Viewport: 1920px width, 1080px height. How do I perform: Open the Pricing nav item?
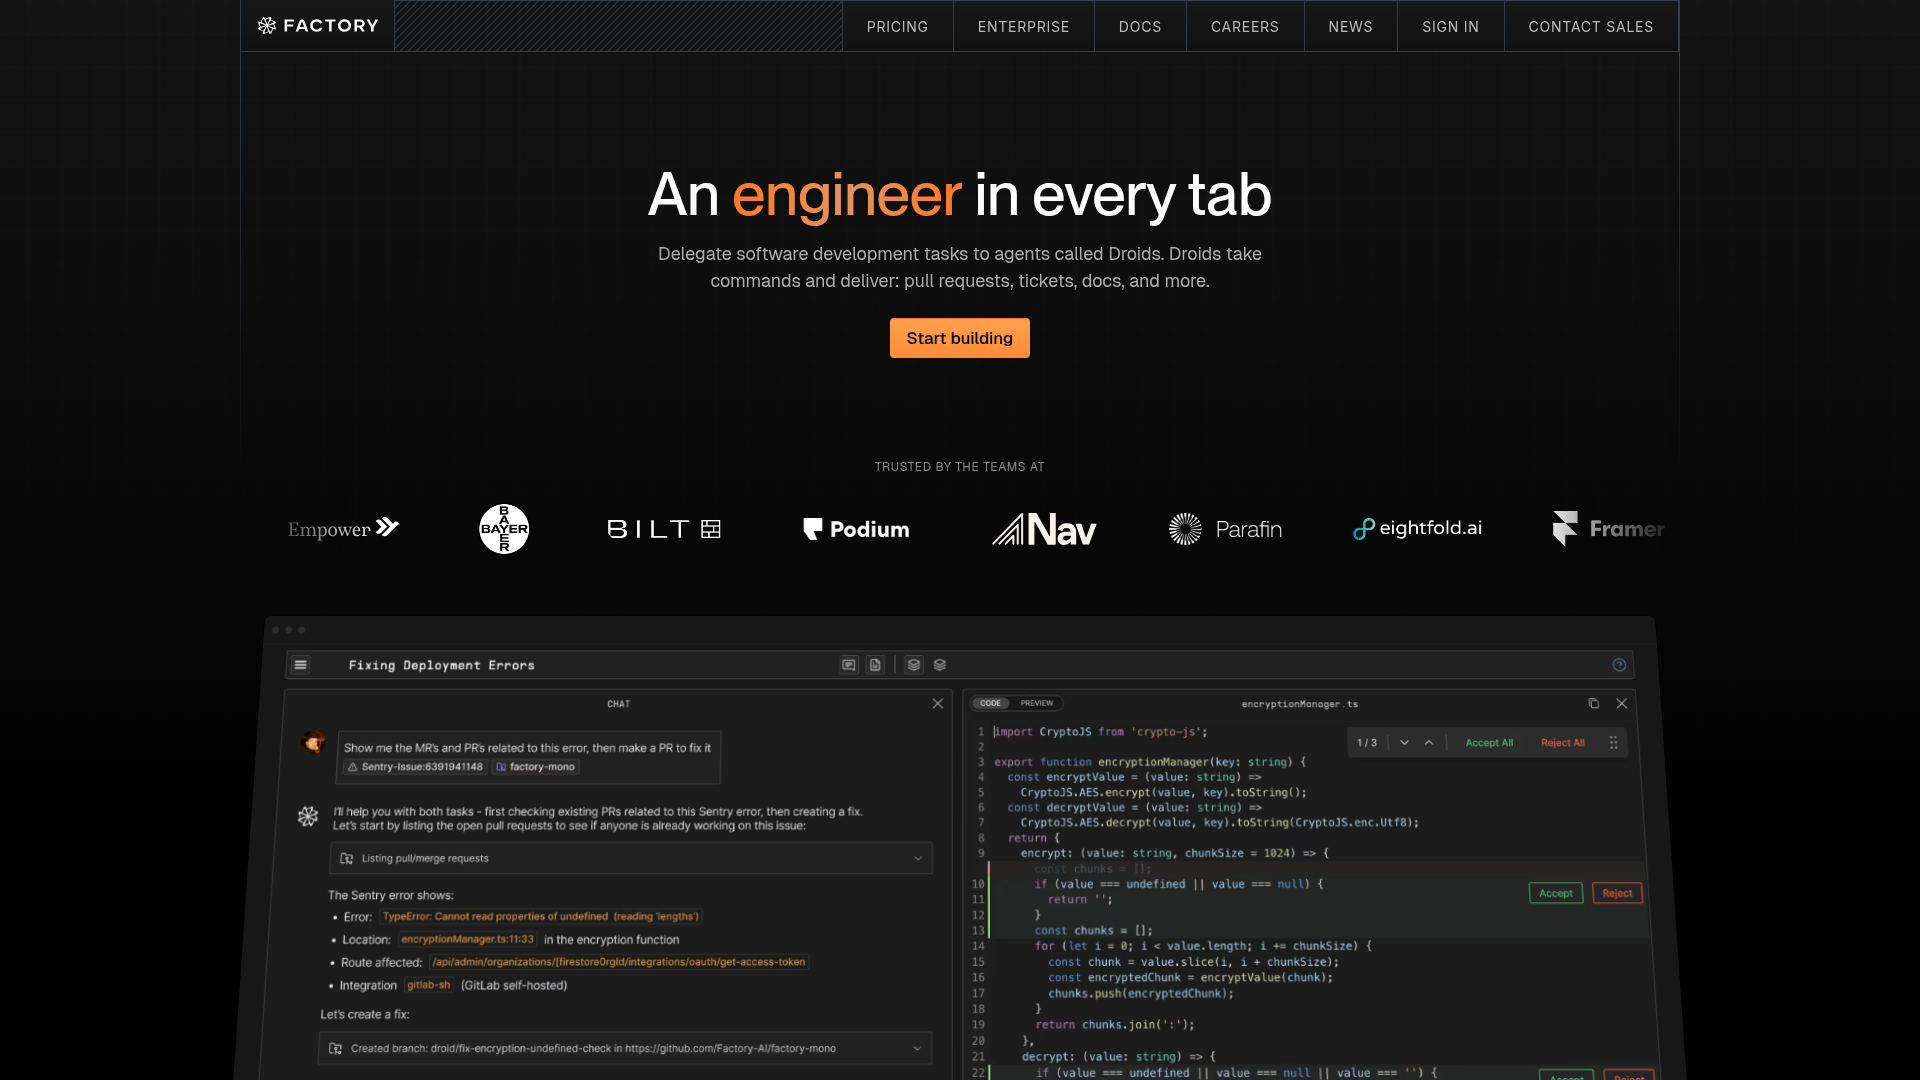pyautogui.click(x=897, y=27)
